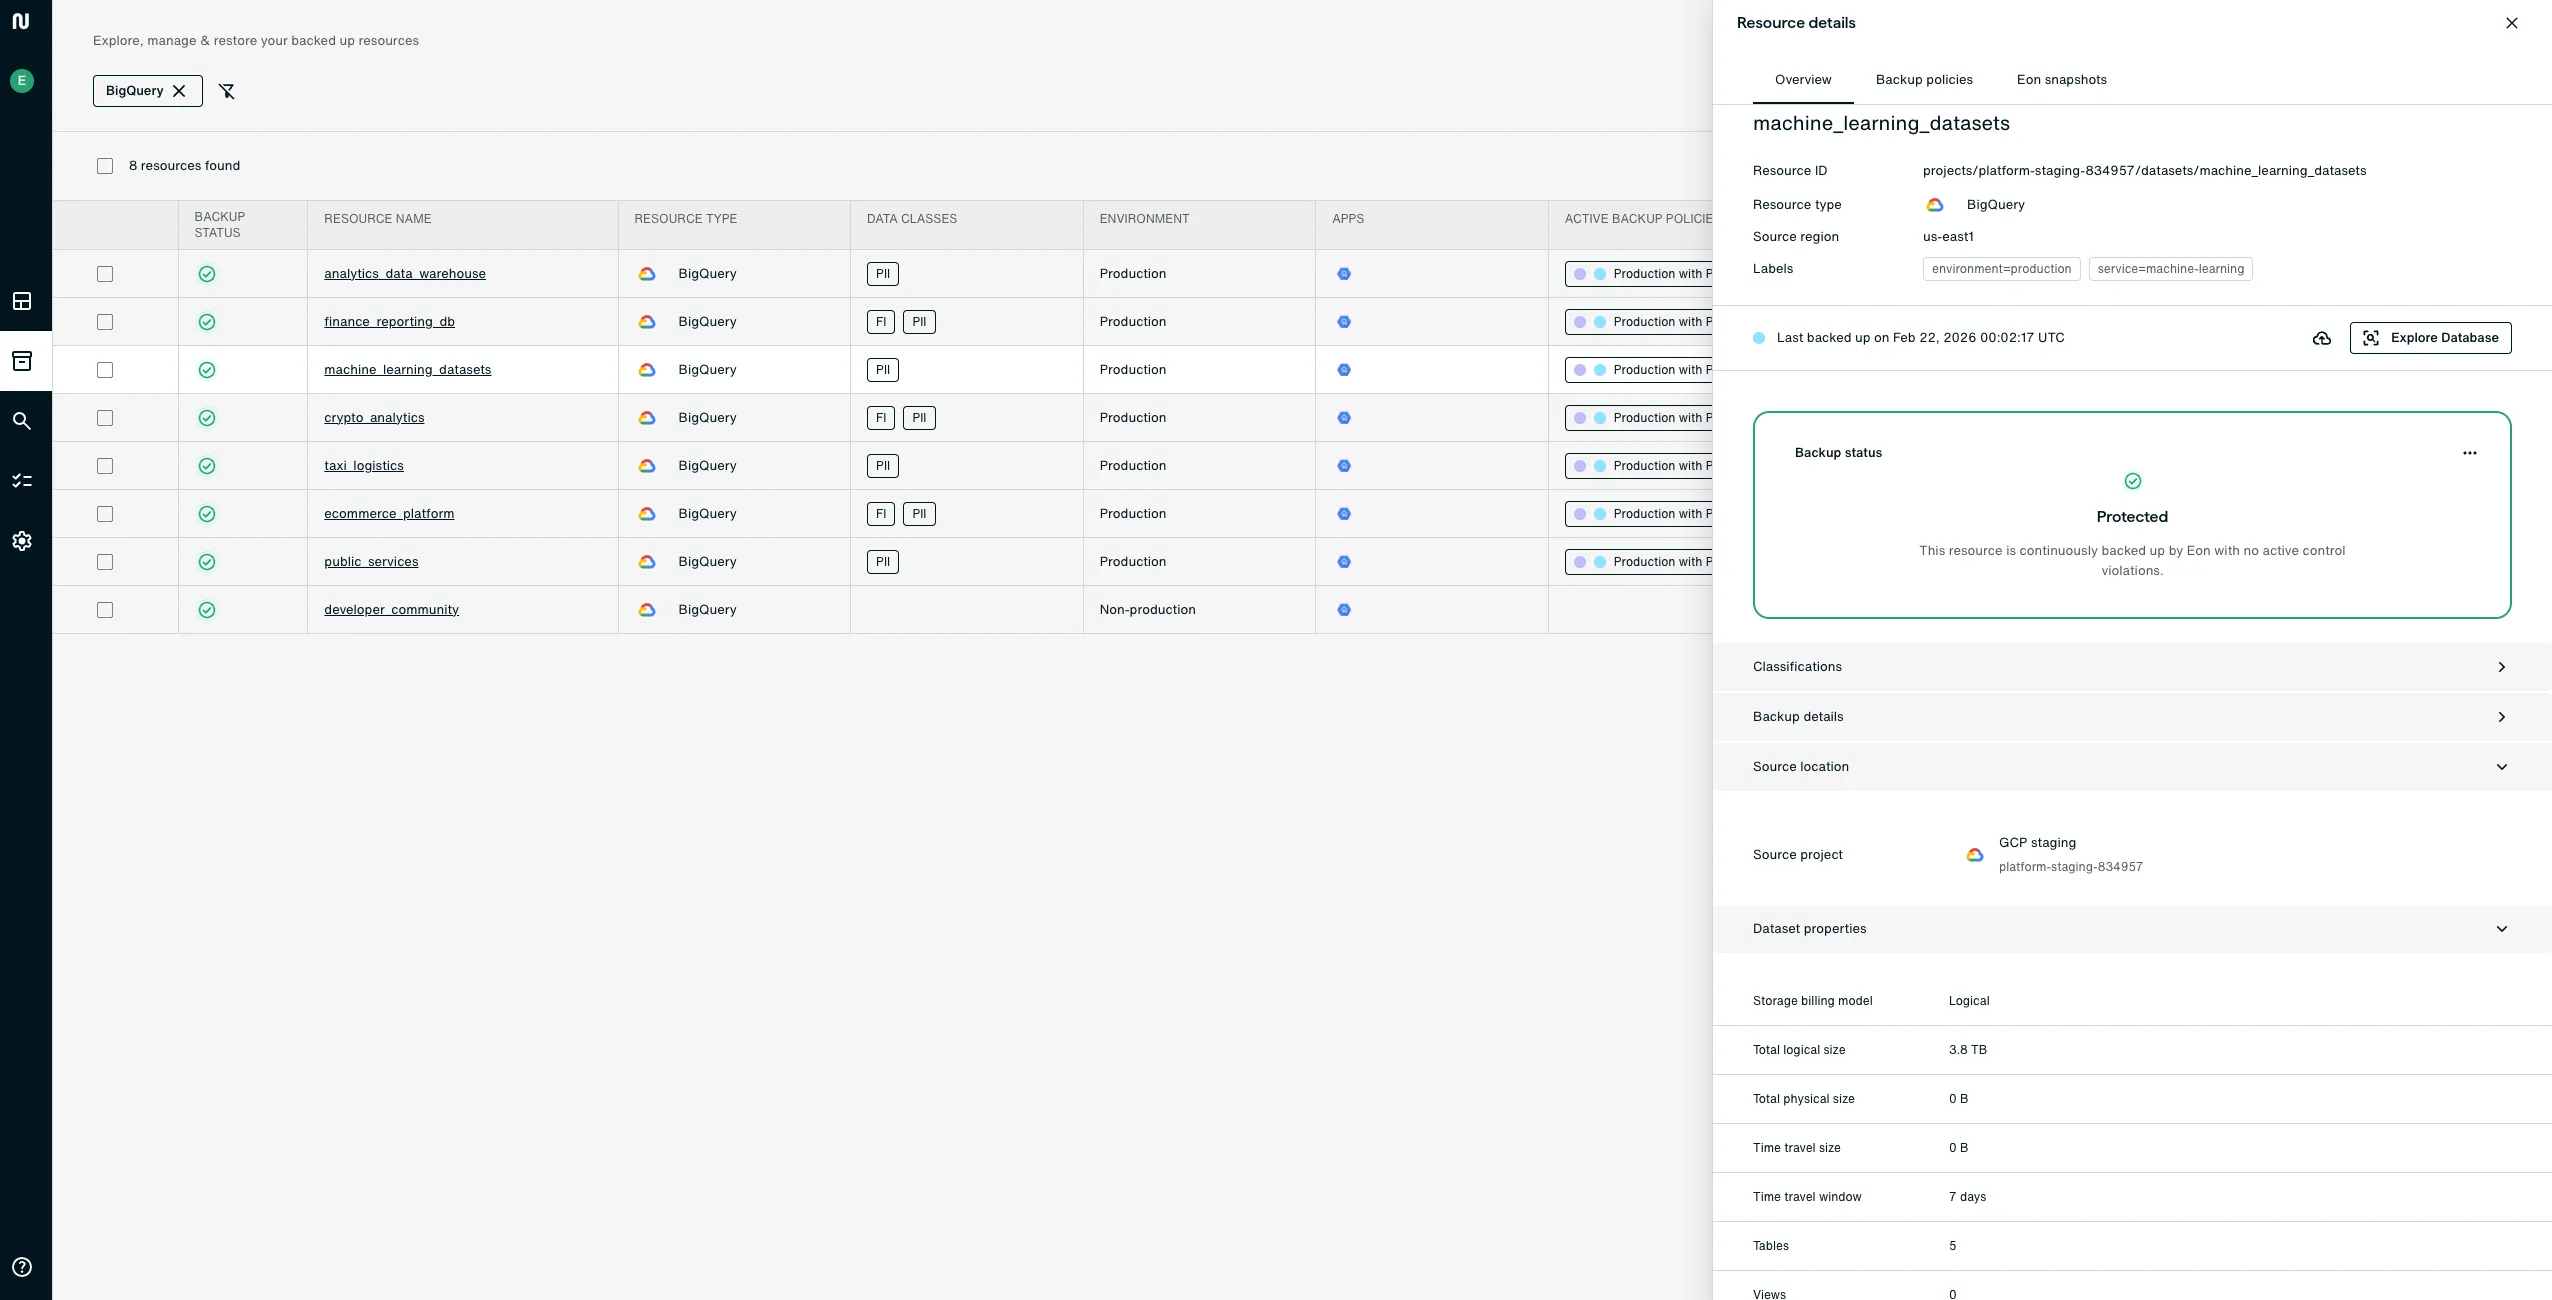This screenshot has width=2552, height=1300.
Task: Open the search icon in the sidebar
Action: 22,421
